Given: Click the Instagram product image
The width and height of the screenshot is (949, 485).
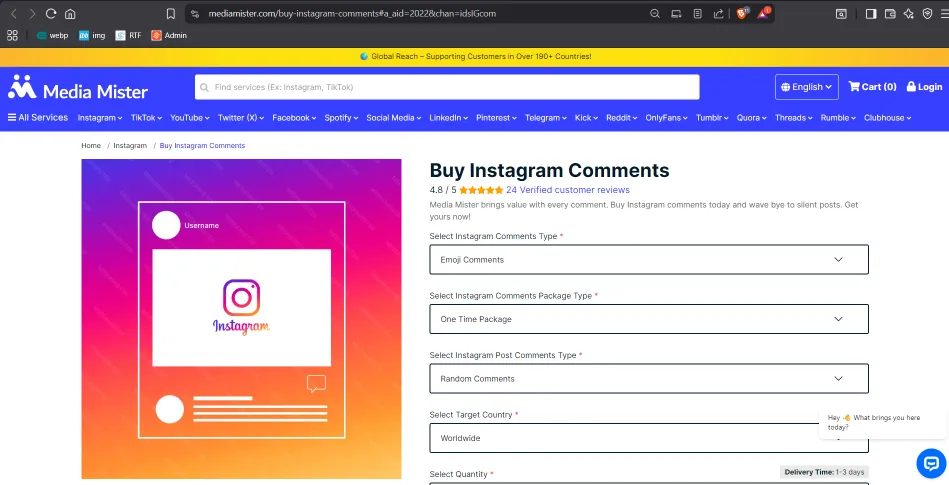Looking at the screenshot, I should (241, 318).
